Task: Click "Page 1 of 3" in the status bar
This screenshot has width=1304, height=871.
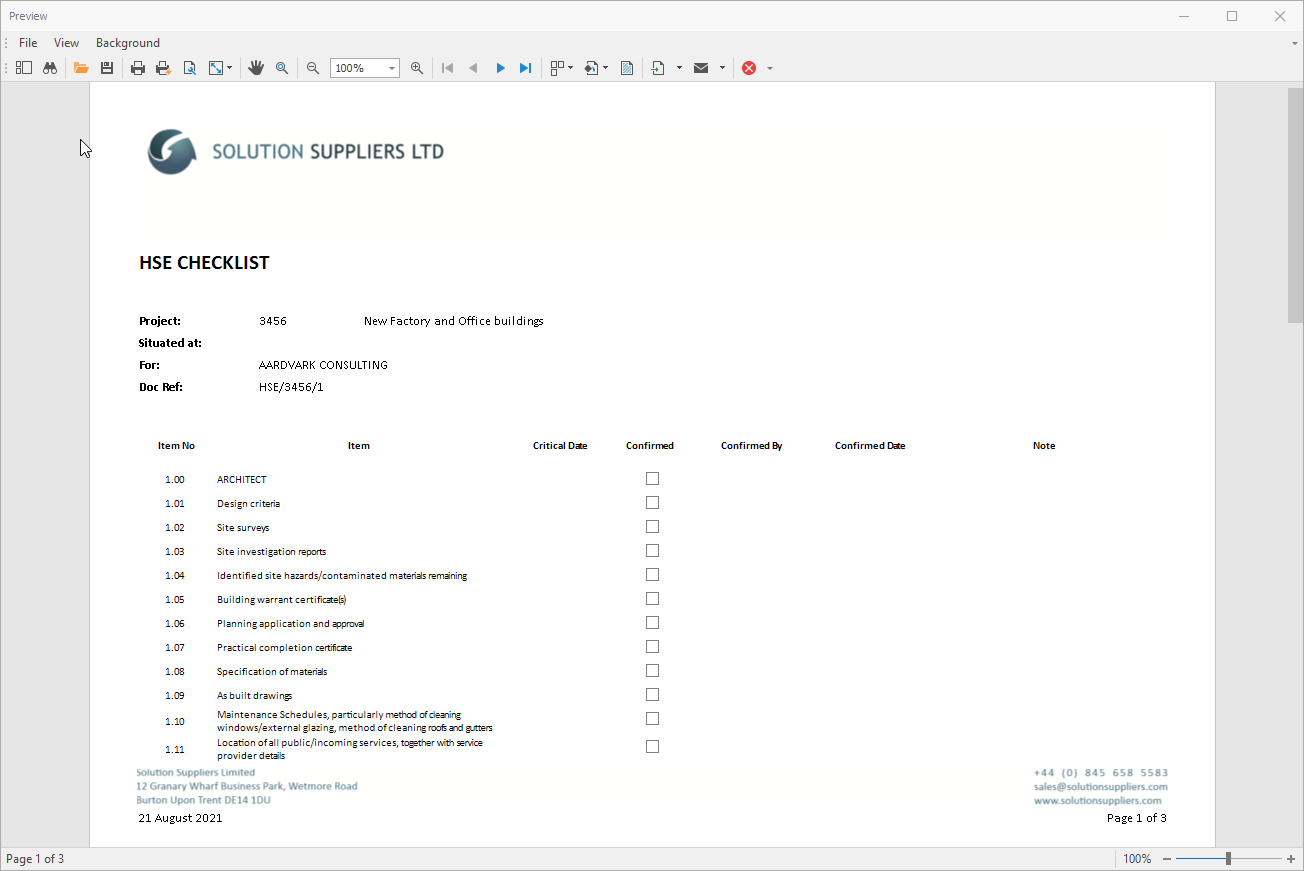Action: click(x=35, y=859)
